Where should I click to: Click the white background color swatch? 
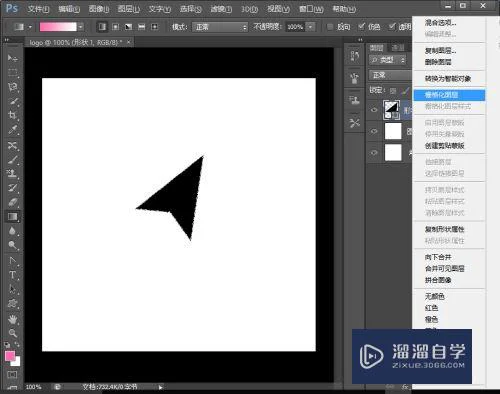coord(17,362)
